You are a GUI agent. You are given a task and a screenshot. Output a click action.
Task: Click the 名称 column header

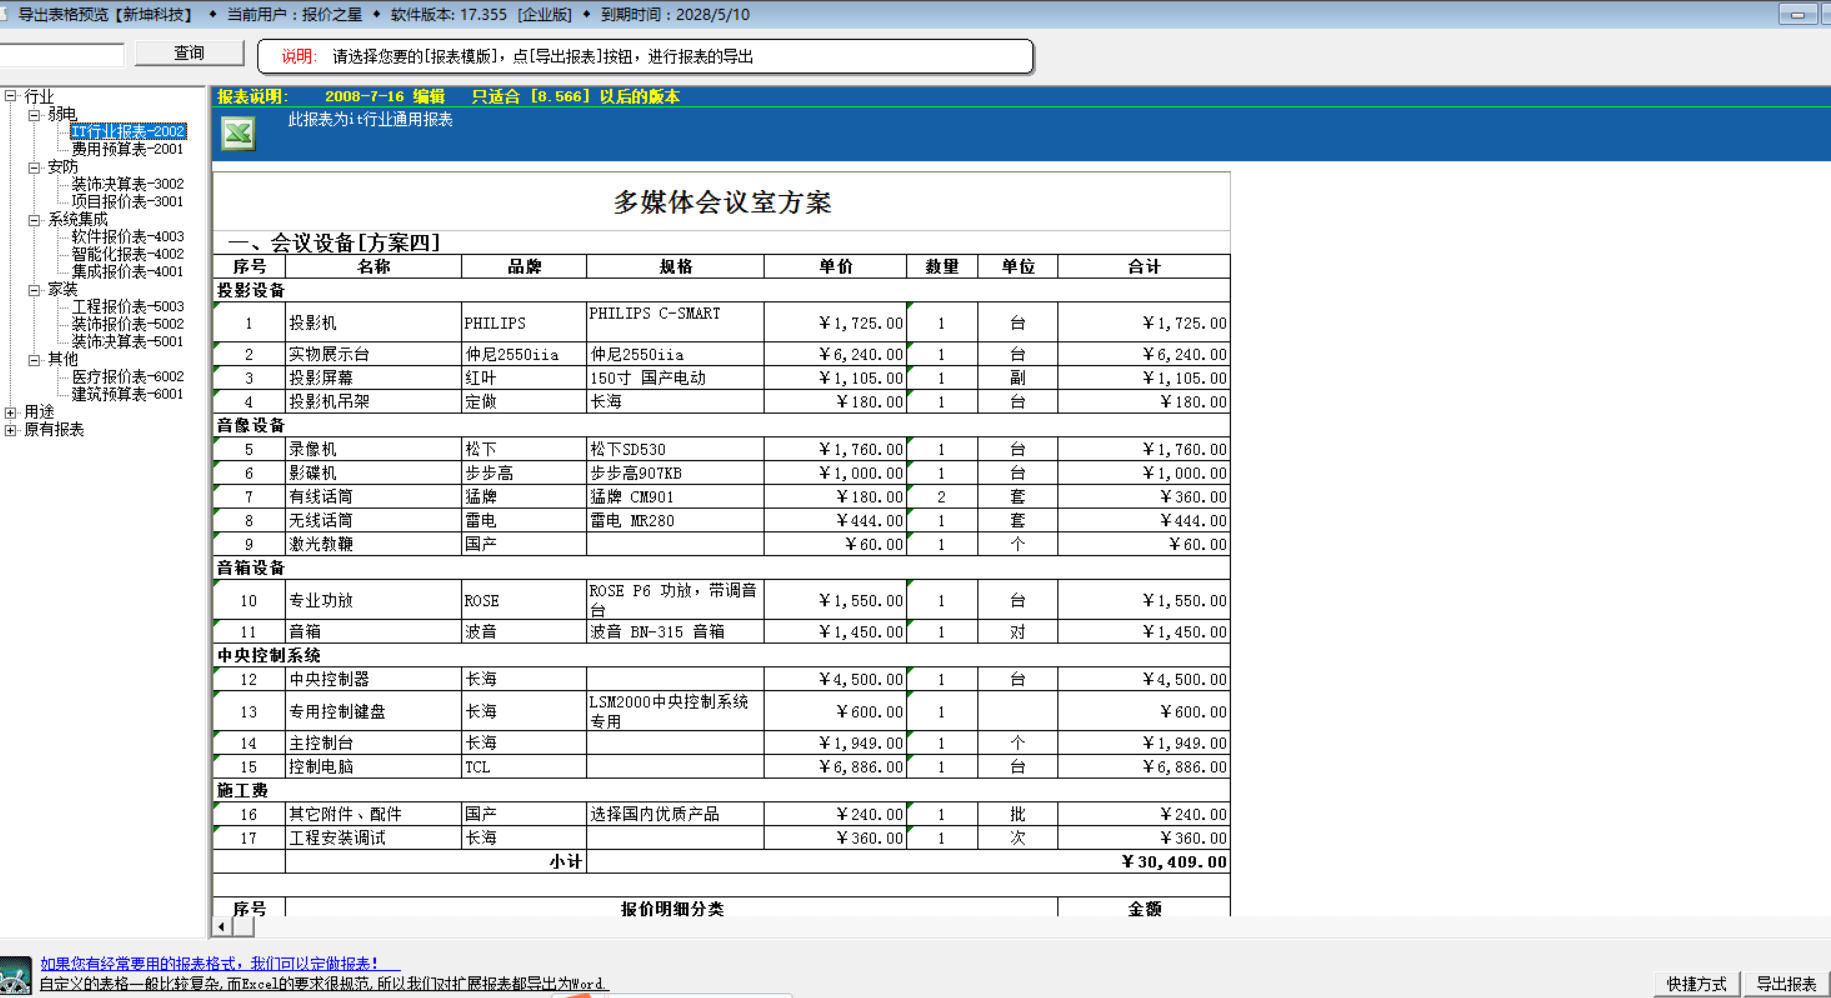coord(374,267)
